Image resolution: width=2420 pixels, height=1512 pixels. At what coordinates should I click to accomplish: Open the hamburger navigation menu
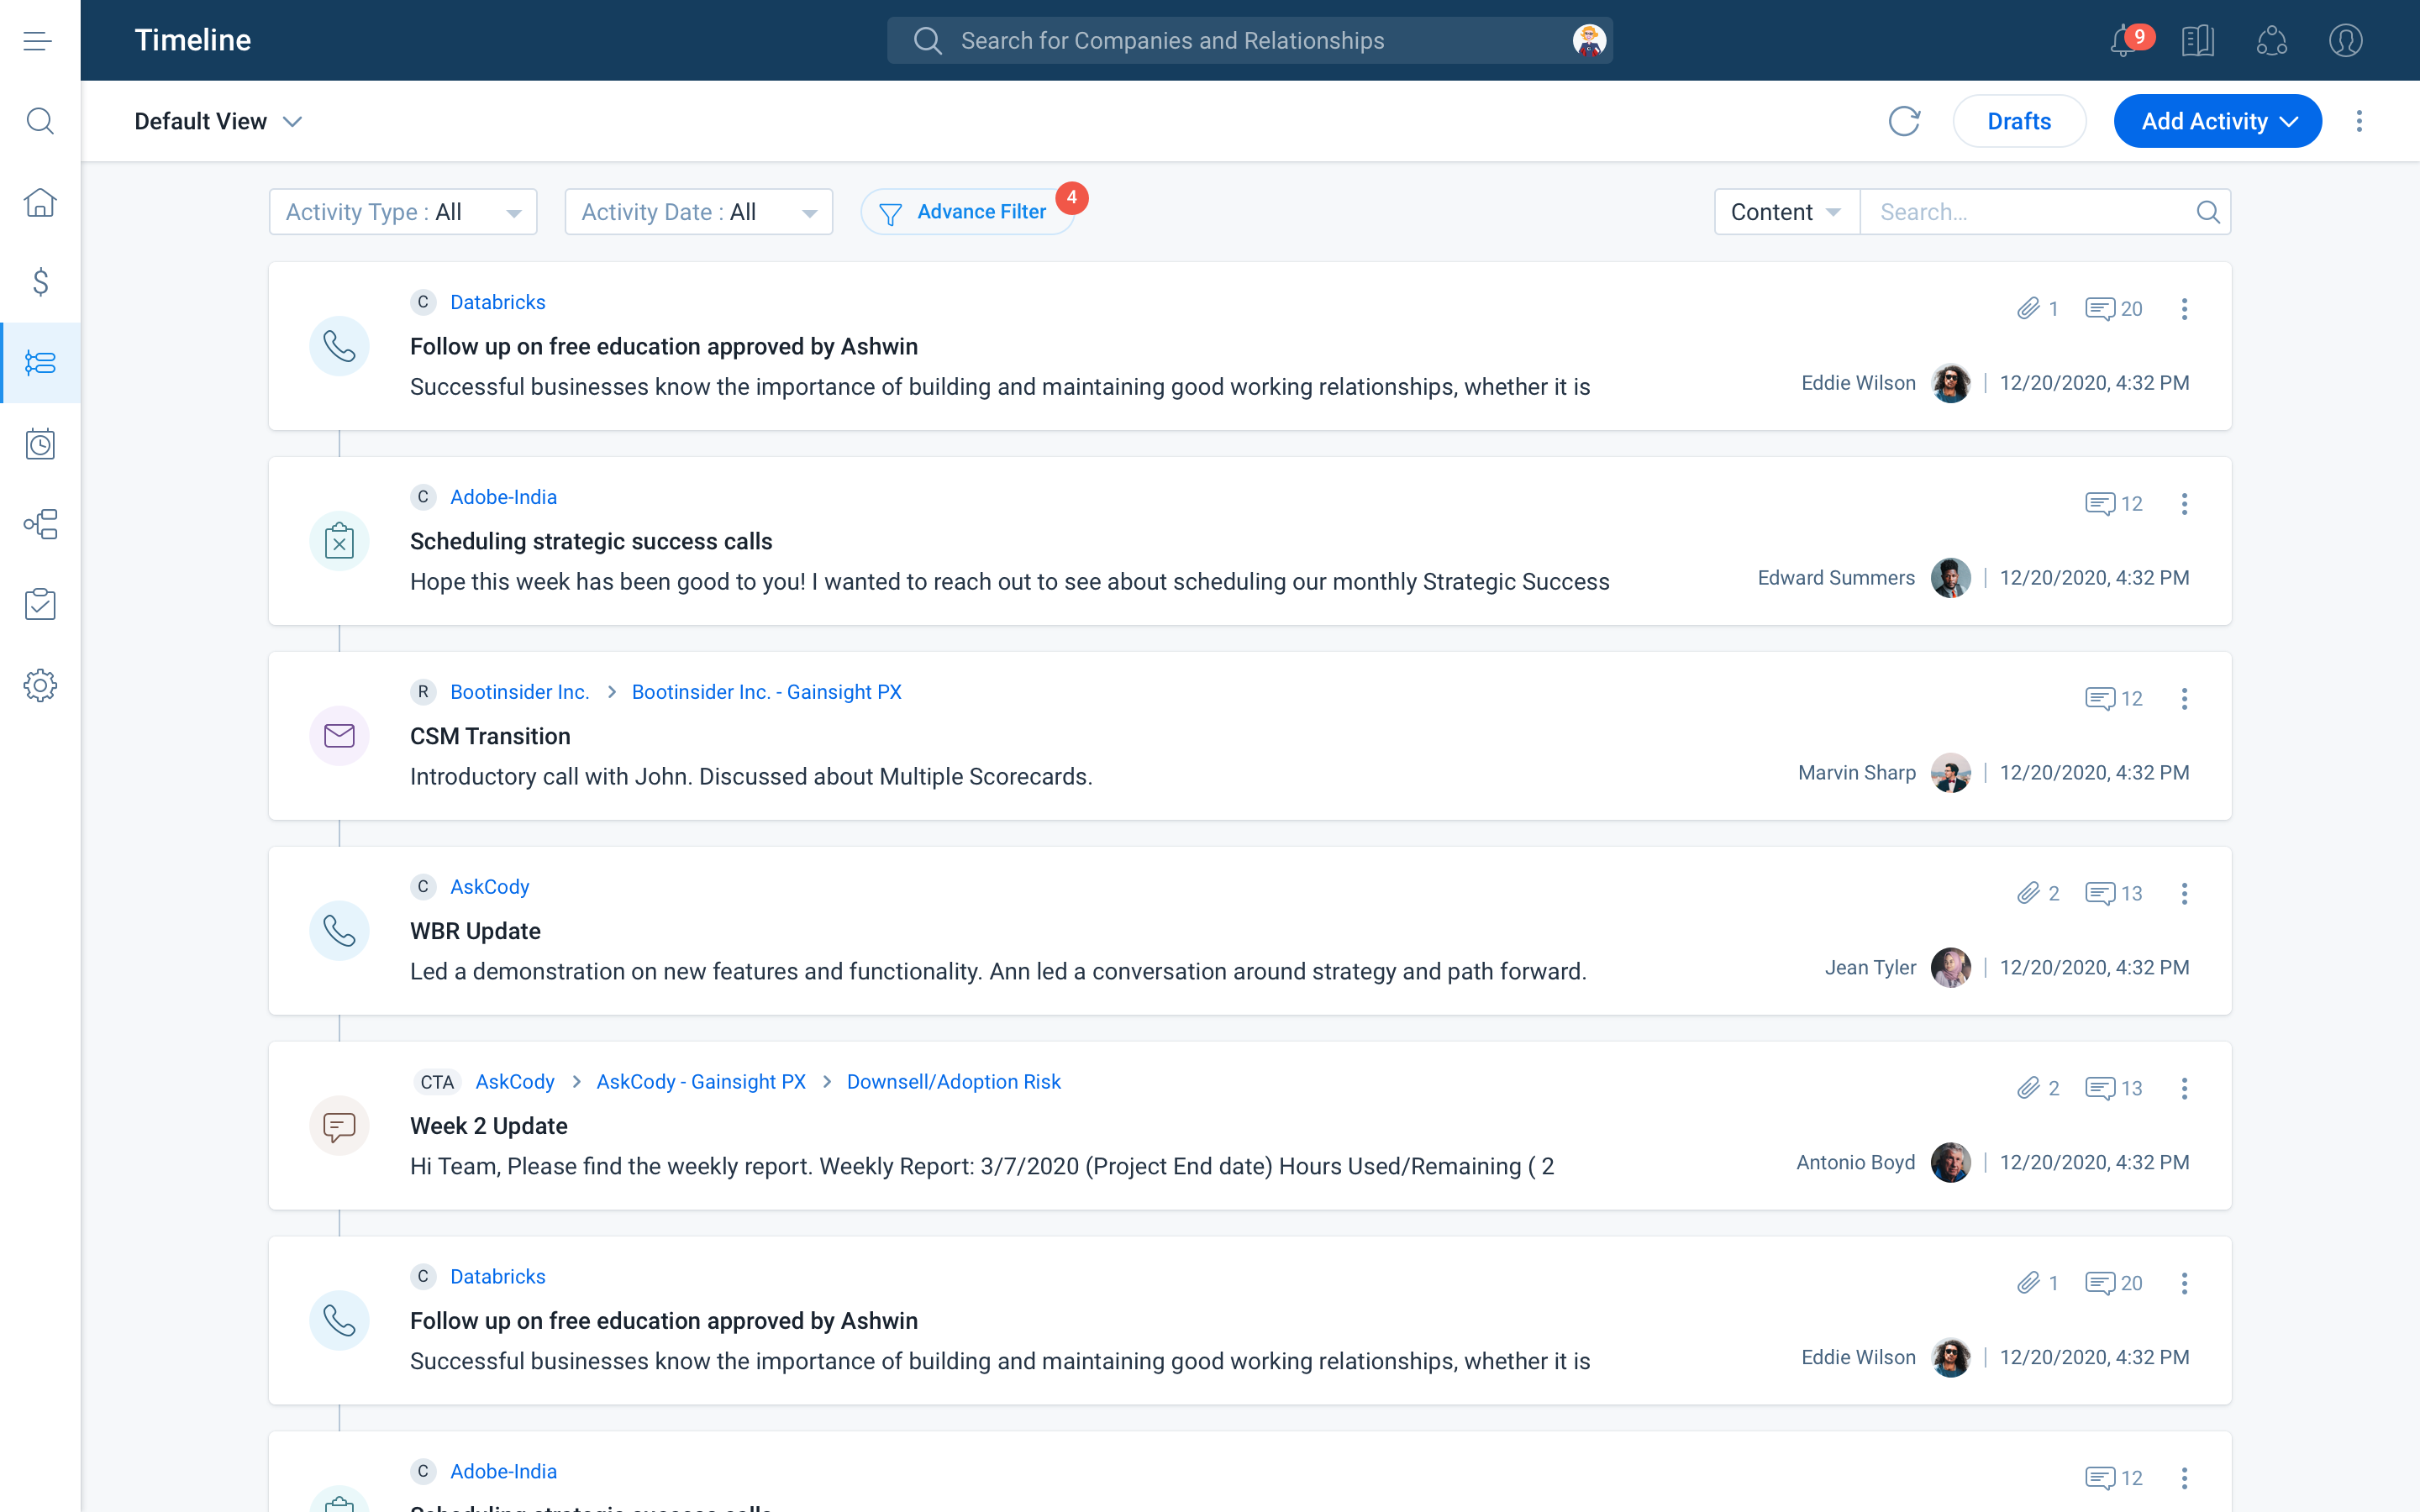(38, 41)
